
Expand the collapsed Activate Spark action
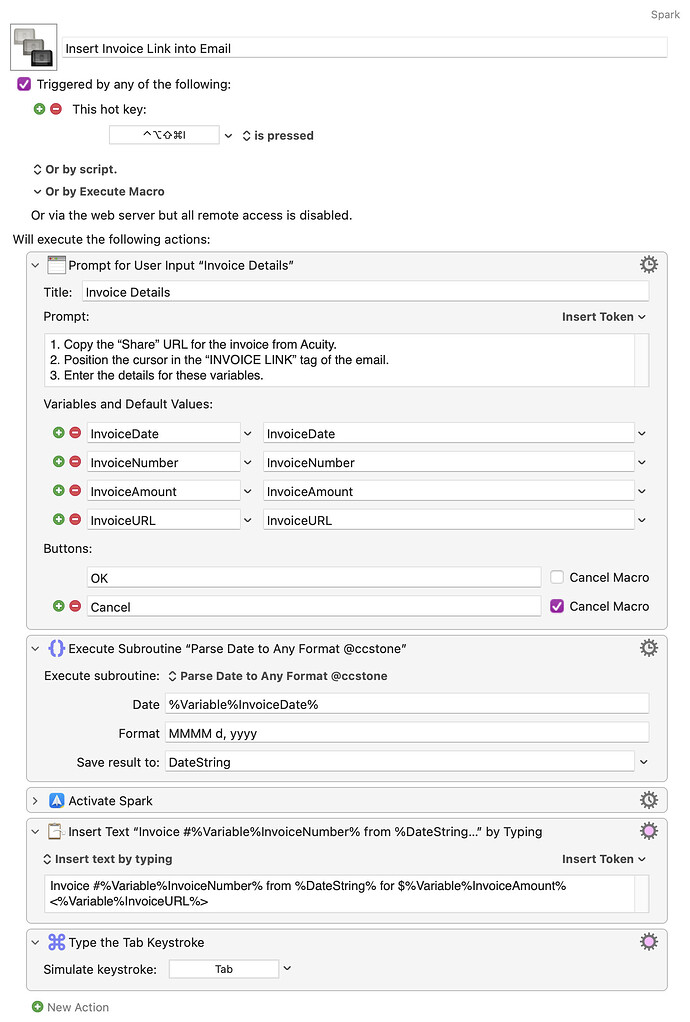(x=36, y=801)
